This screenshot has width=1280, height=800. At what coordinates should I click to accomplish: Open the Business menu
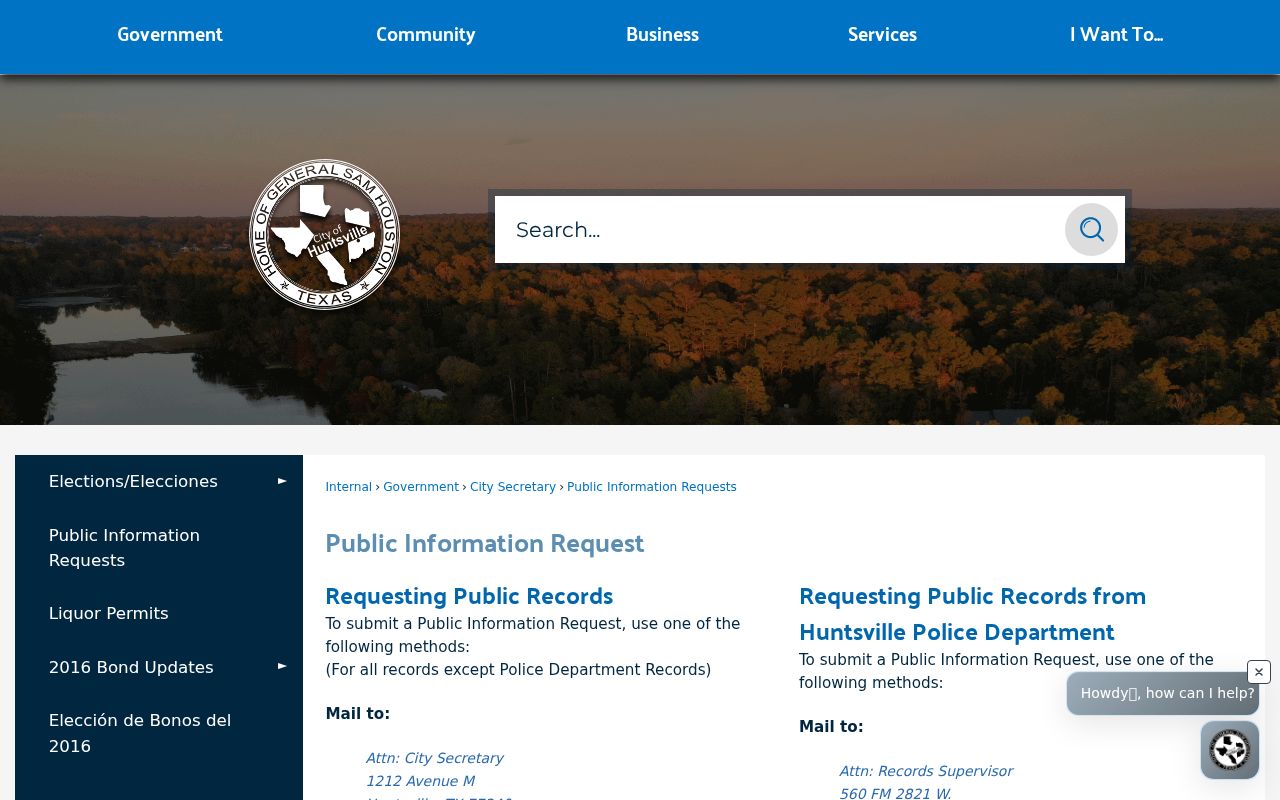point(662,35)
